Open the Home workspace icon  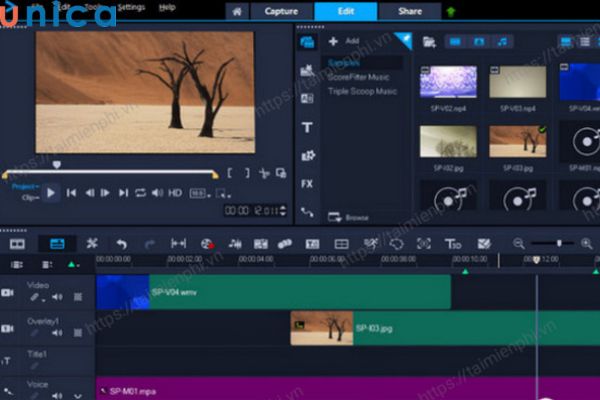click(x=237, y=11)
